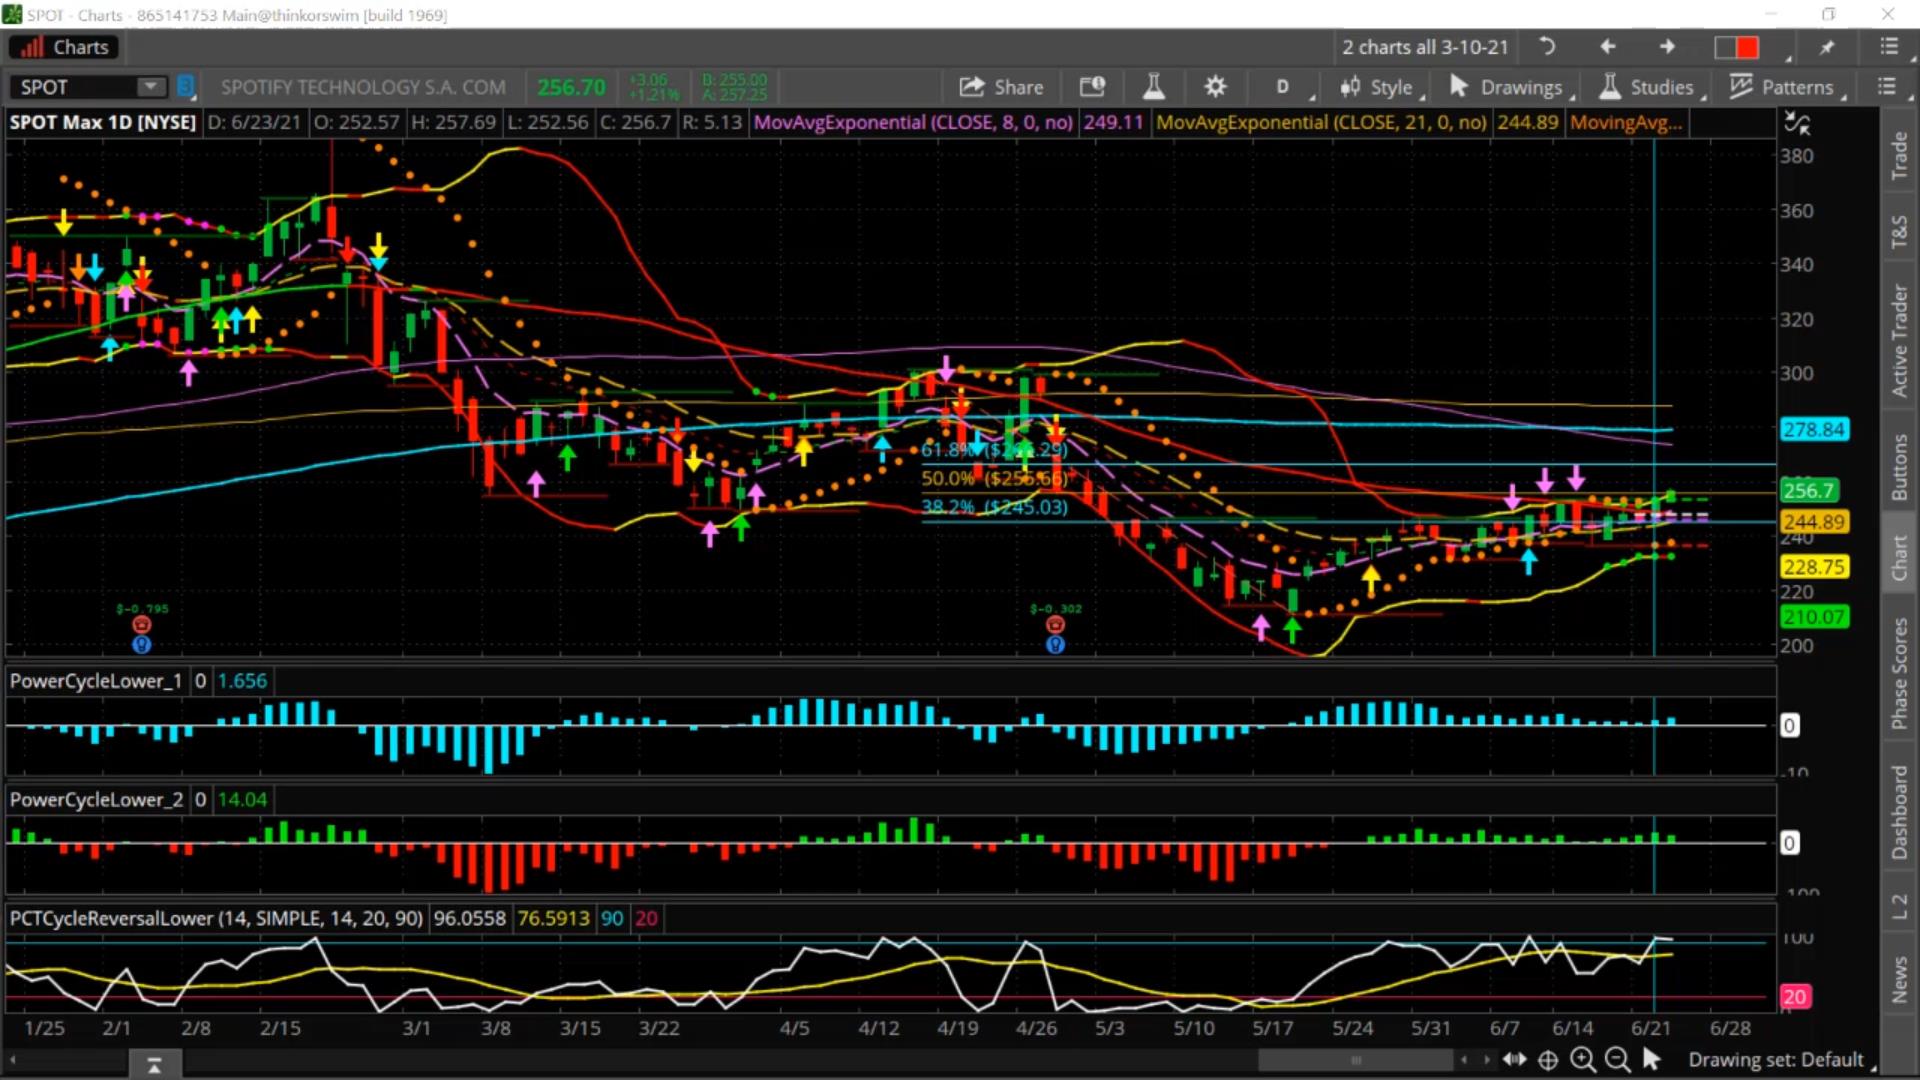Click the expand chart arrows icon
1920x1080 pixels.
pos(1797,123)
